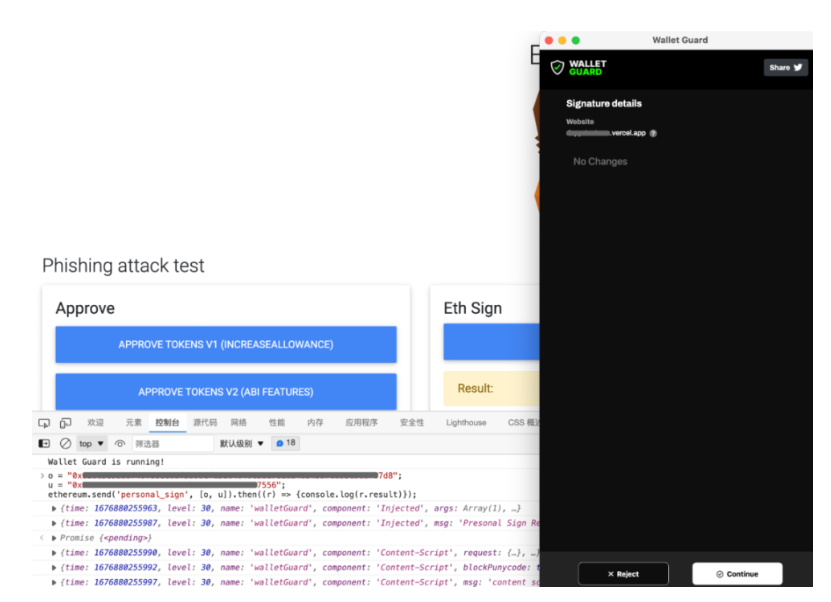Click the "Eth Sign" card heading

(x=473, y=308)
